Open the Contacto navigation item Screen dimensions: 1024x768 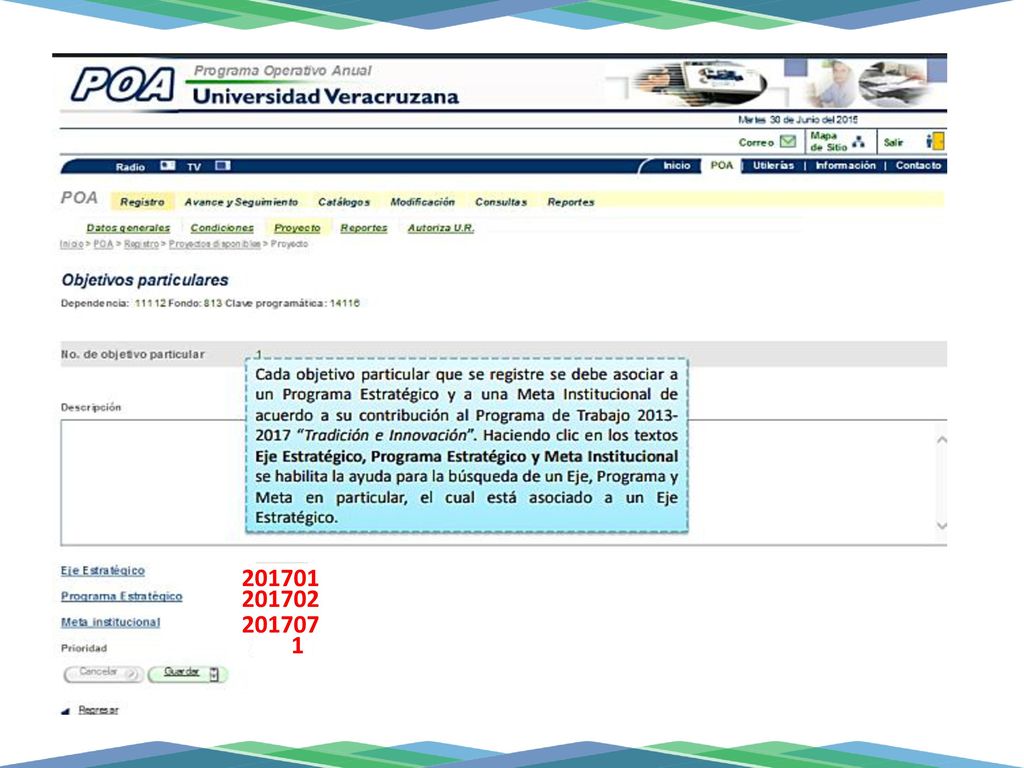(918, 166)
